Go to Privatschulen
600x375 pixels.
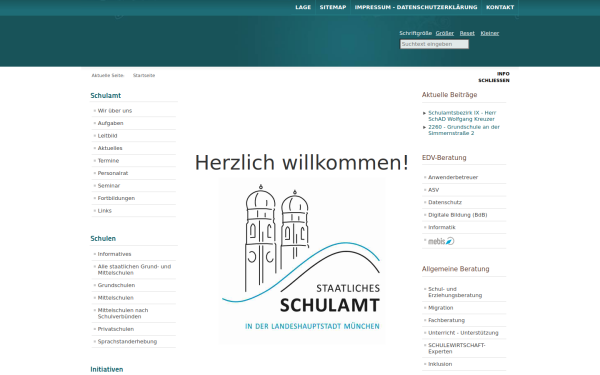(x=116, y=329)
